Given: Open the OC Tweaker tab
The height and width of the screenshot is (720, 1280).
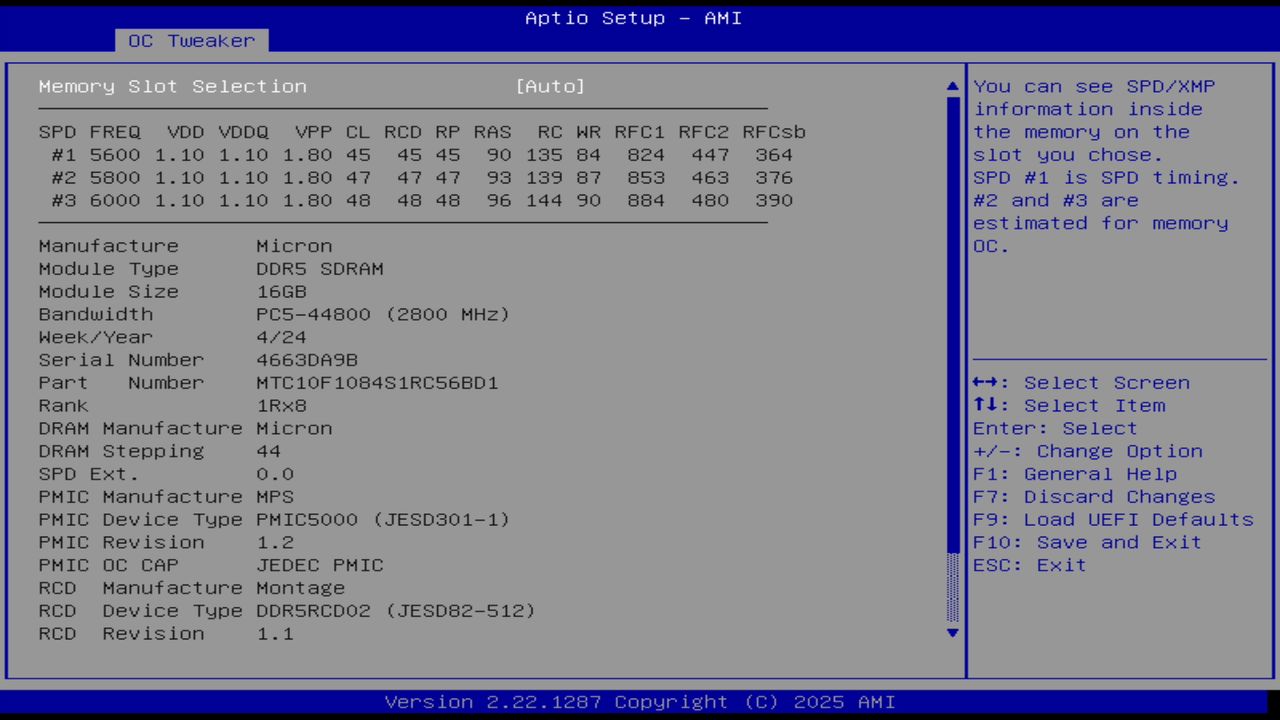Looking at the screenshot, I should click(x=191, y=41).
